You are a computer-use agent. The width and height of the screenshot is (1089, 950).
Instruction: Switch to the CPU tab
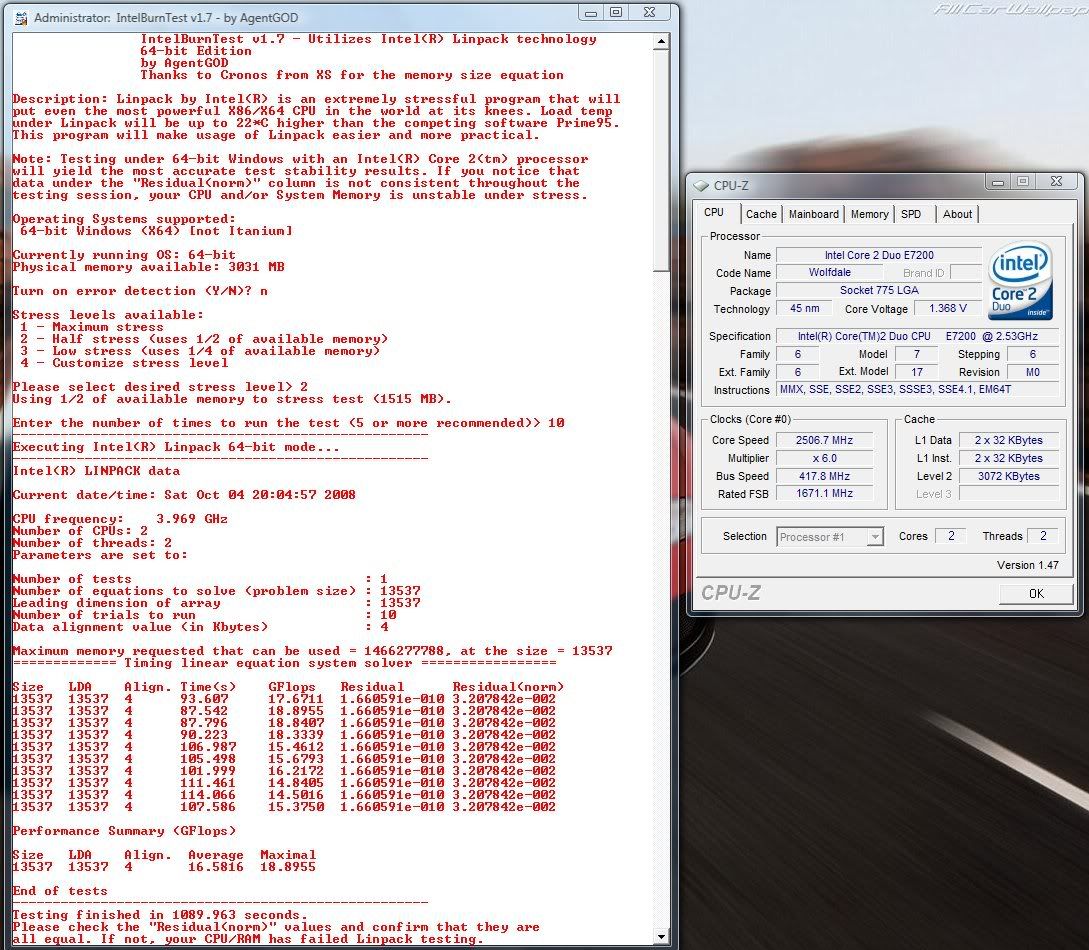(714, 212)
